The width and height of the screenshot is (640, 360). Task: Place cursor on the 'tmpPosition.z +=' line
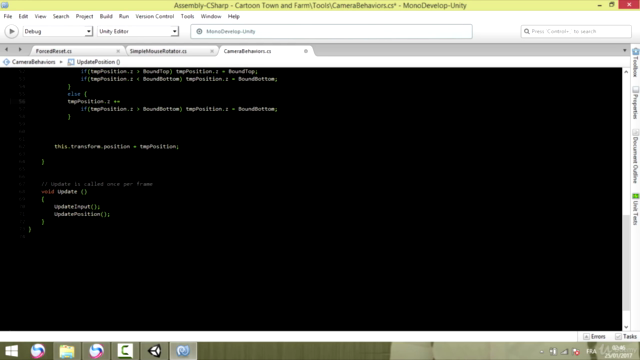(93, 102)
